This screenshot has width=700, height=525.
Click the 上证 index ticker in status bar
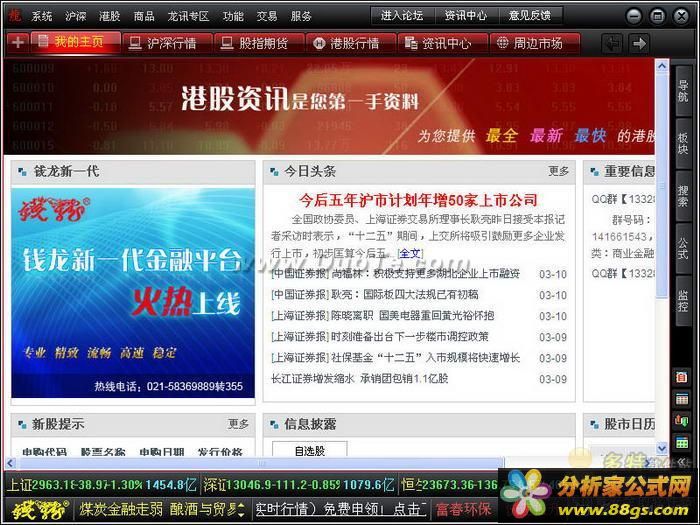pos(102,485)
